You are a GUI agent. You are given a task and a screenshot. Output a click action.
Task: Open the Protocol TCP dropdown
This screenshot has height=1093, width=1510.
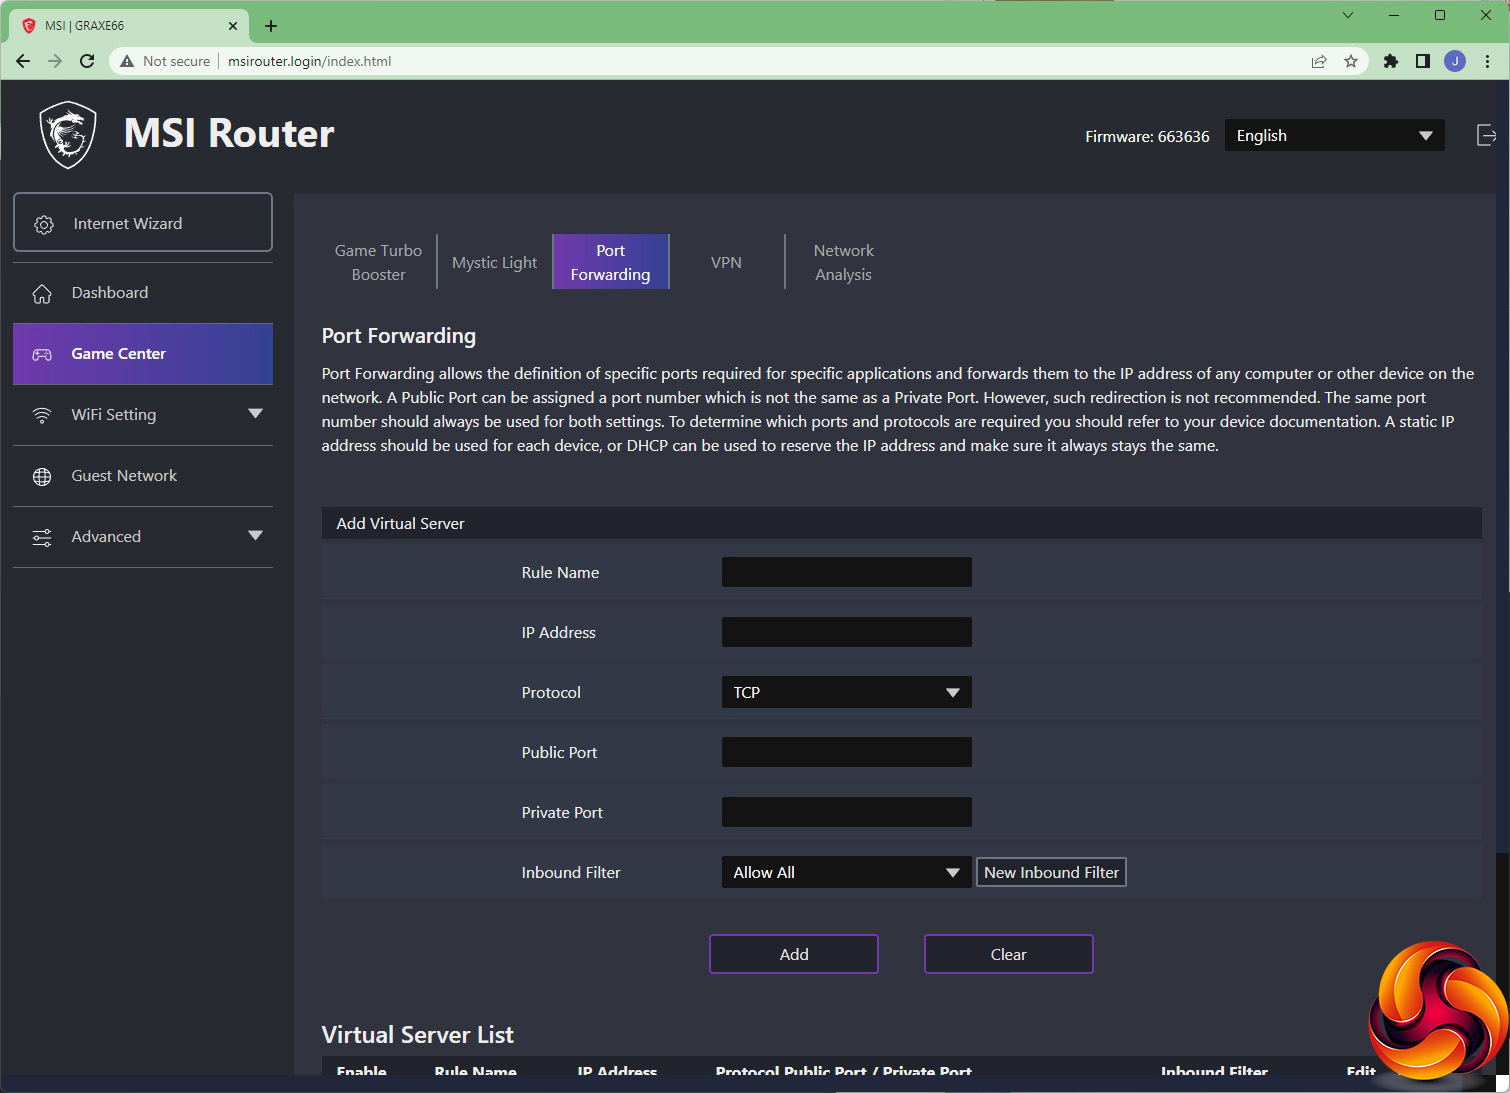[846, 692]
